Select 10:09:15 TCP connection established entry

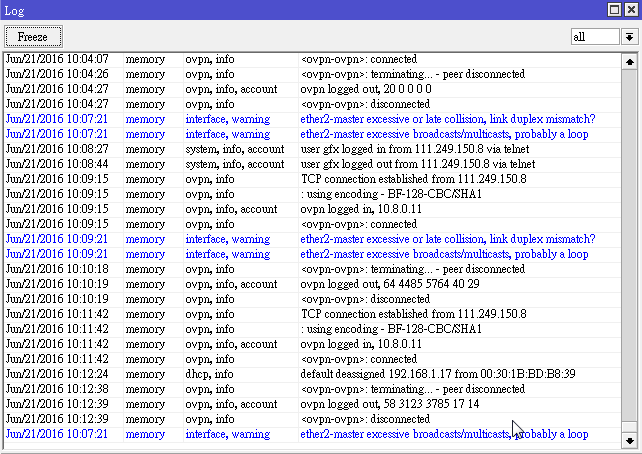[x=313, y=179]
